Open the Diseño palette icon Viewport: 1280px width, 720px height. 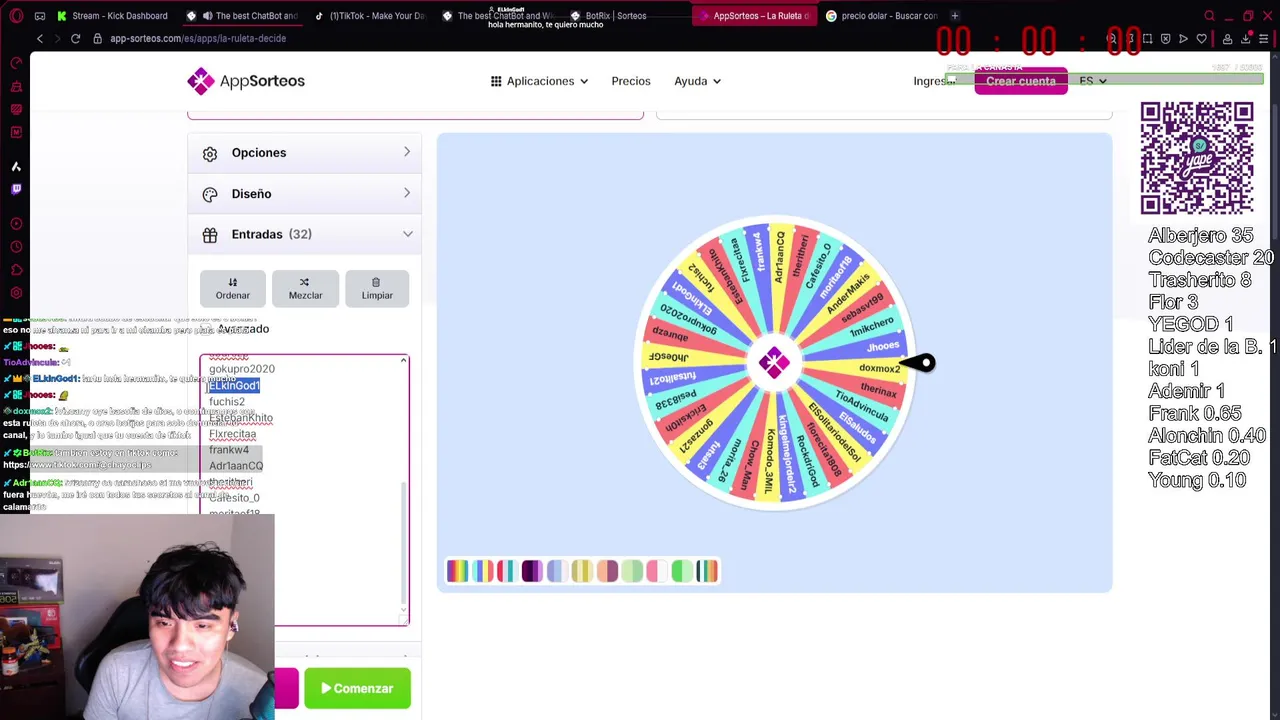(210, 194)
